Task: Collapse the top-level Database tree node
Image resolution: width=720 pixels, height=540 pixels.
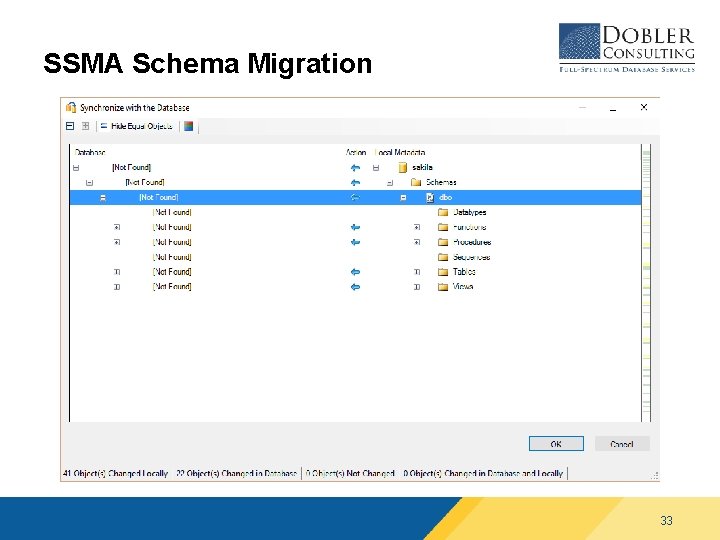Action: (76, 168)
